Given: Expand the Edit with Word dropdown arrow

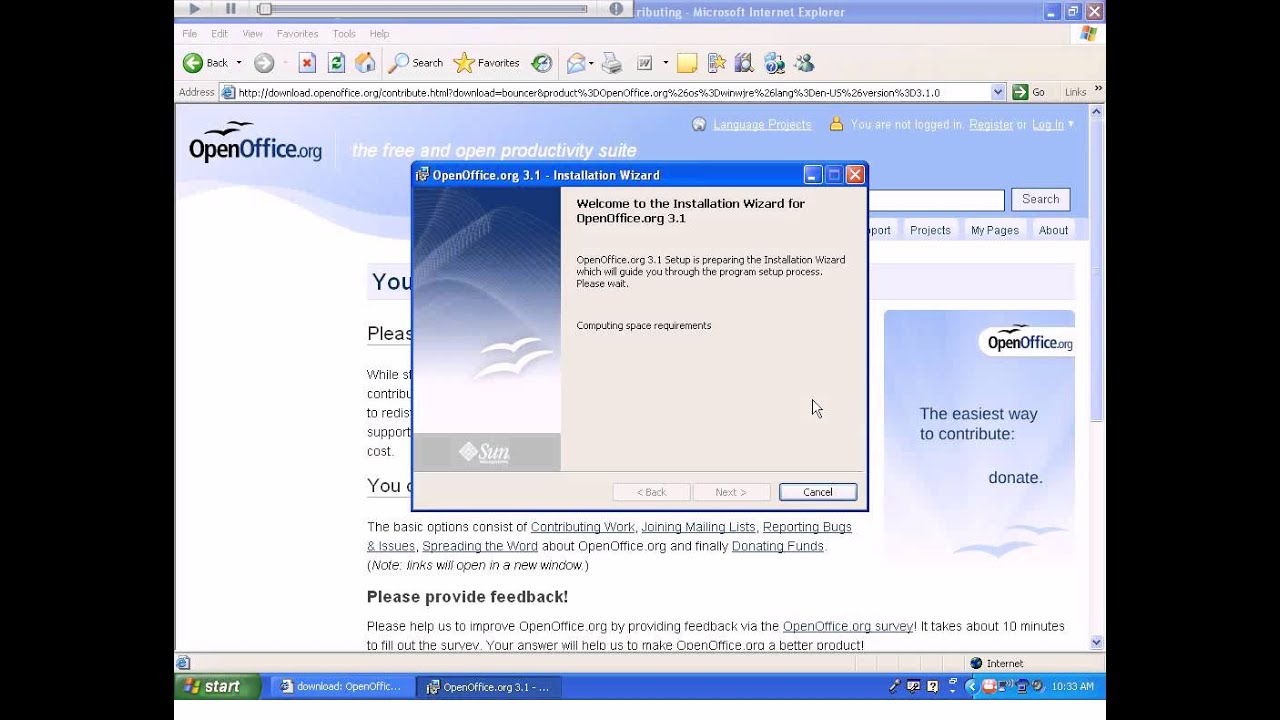Looking at the screenshot, I should pyautogui.click(x=665, y=63).
